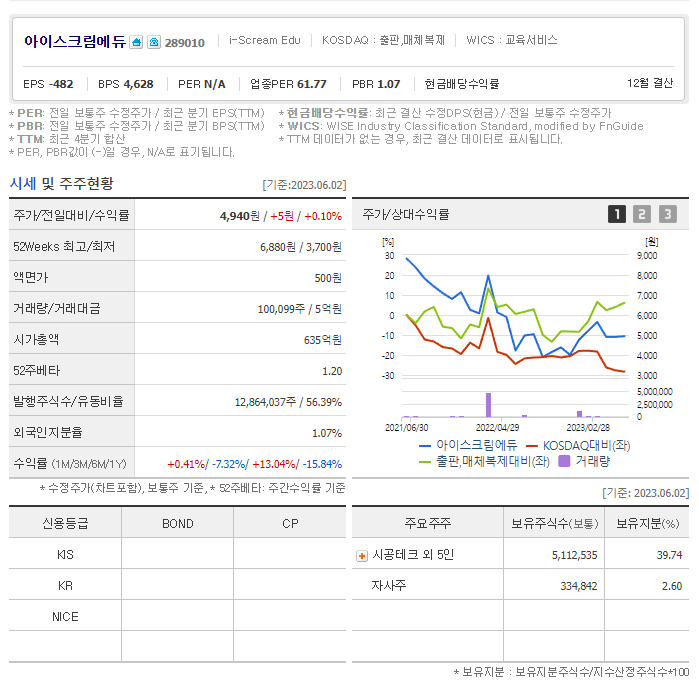
Task: Click the 신용등급 column header
Action: tap(65, 523)
